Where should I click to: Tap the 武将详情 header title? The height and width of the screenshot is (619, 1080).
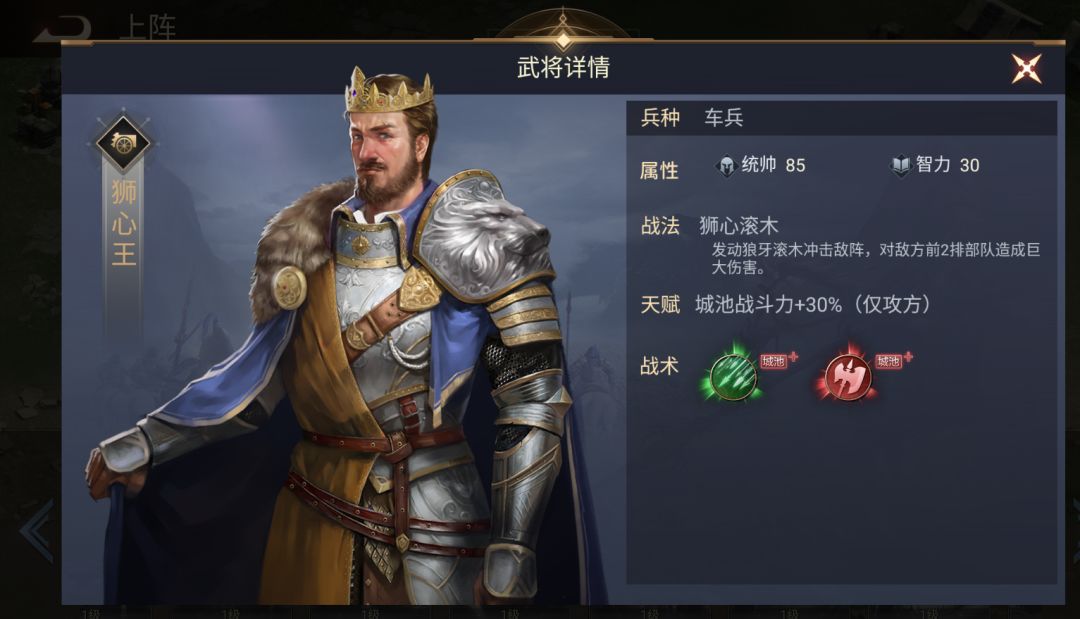click(x=563, y=67)
